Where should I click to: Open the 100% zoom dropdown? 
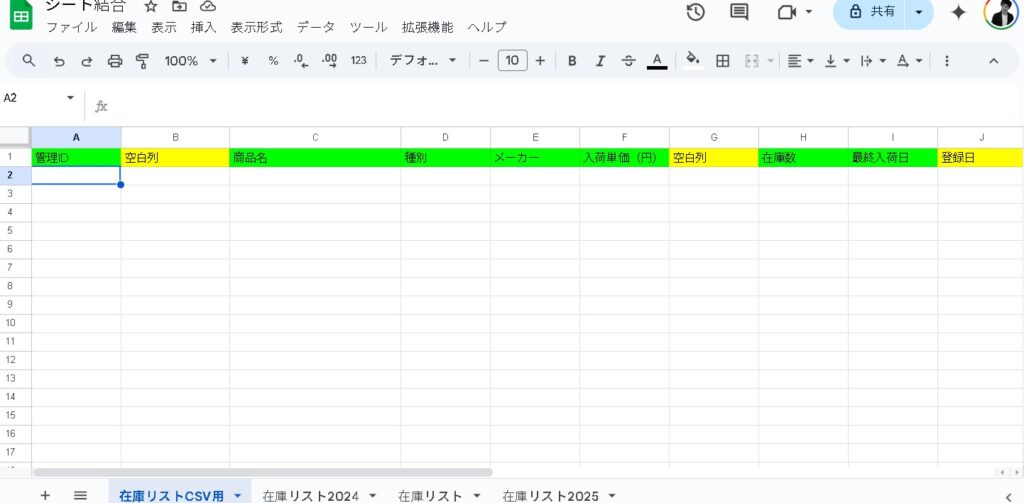pos(190,61)
